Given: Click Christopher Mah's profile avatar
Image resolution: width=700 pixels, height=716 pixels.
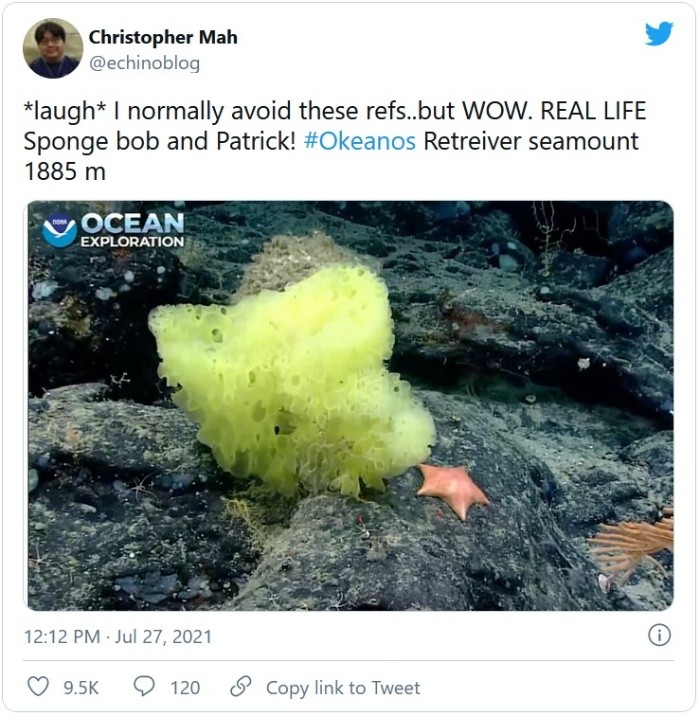Looking at the screenshot, I should pyautogui.click(x=52, y=48).
